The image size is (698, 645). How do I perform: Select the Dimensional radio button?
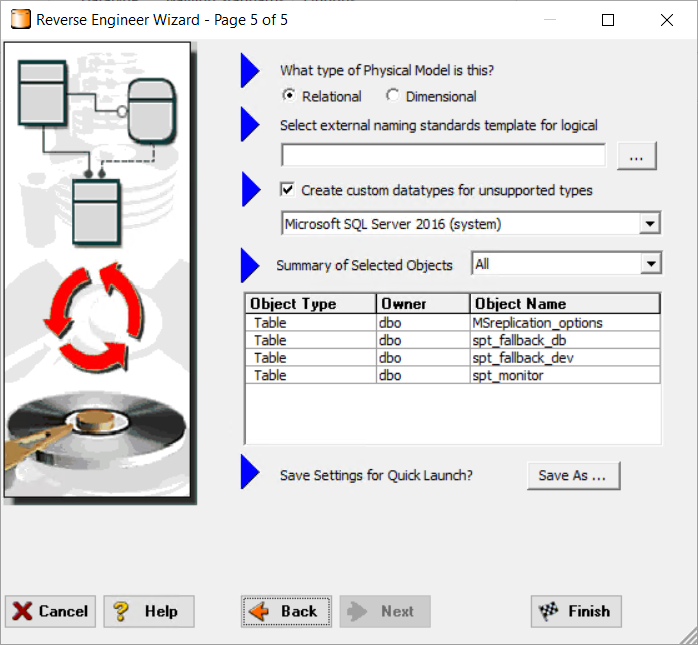(392, 95)
